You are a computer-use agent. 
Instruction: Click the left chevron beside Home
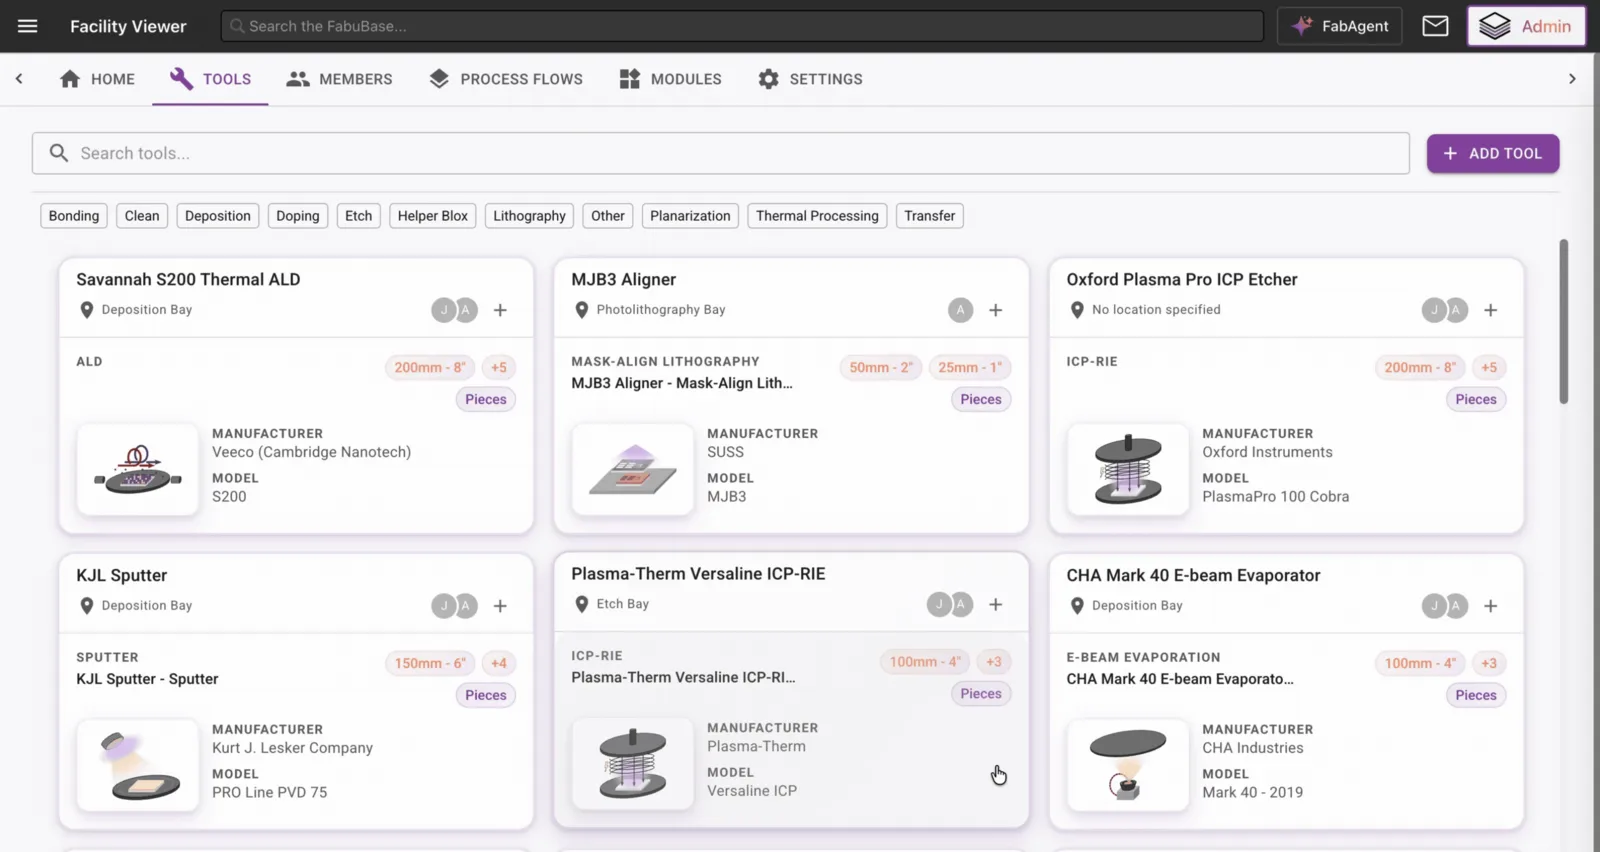click(19, 78)
